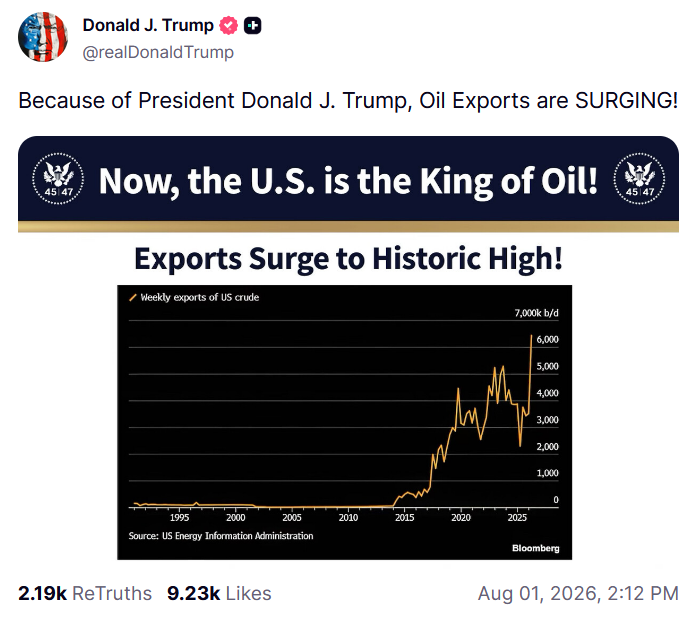The image size is (693, 619).
Task: Click the 'Exports Surge to Historic High!' heading
Action: pyautogui.click(x=348, y=258)
